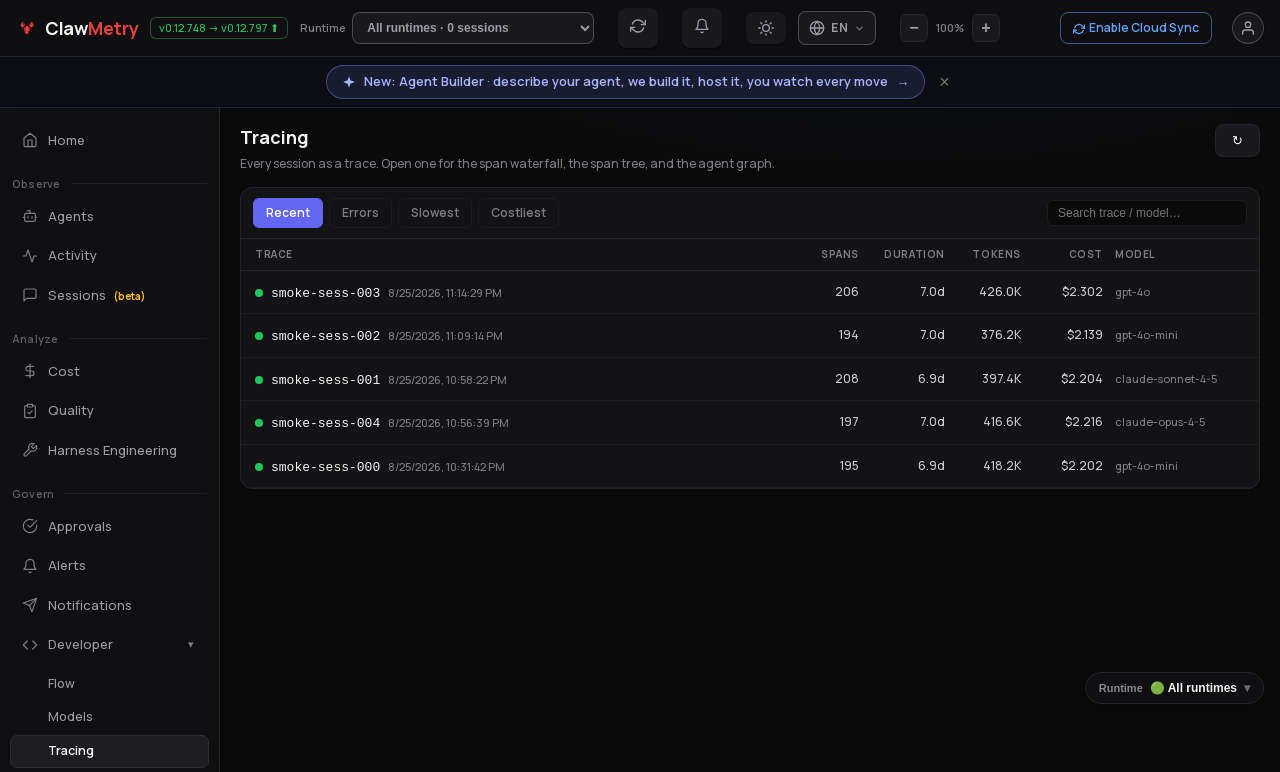Open the EN language dropdown
Screen dimensions: 1280x772
[837, 28]
